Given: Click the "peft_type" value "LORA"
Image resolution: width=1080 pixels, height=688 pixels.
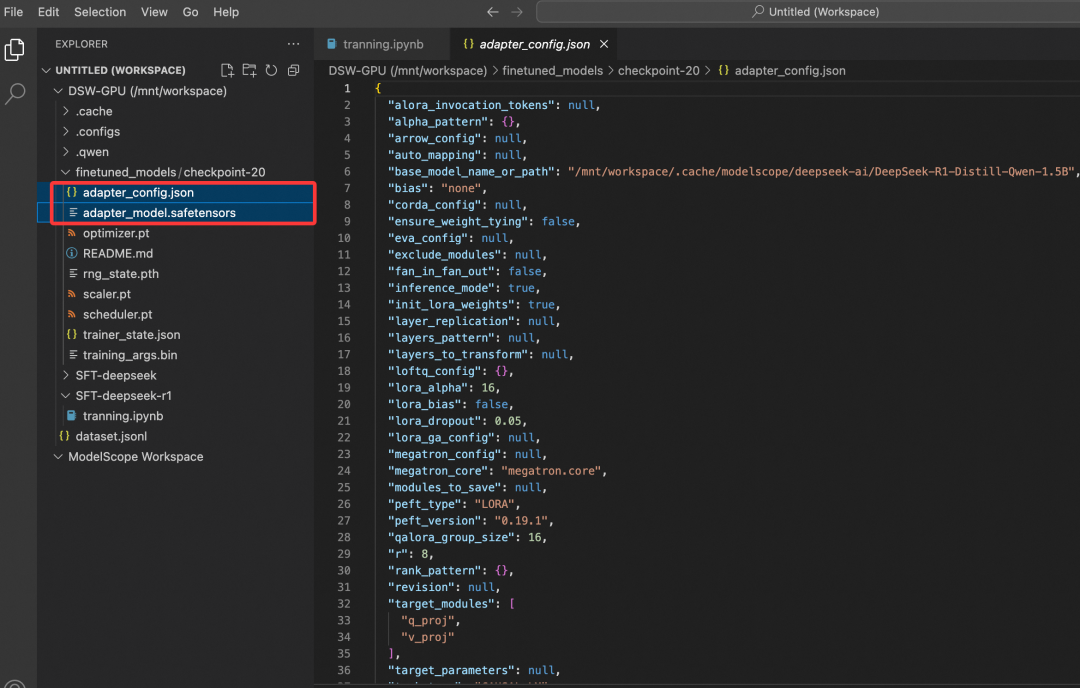Looking at the screenshot, I should (494, 504).
